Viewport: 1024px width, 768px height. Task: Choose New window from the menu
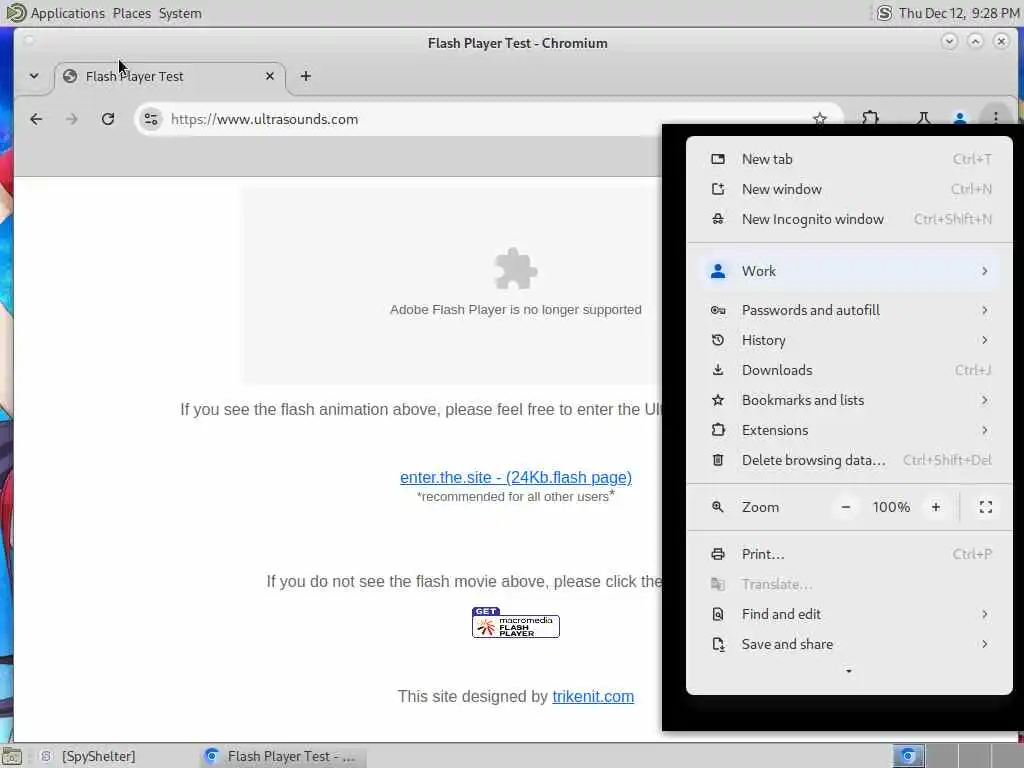click(849, 189)
